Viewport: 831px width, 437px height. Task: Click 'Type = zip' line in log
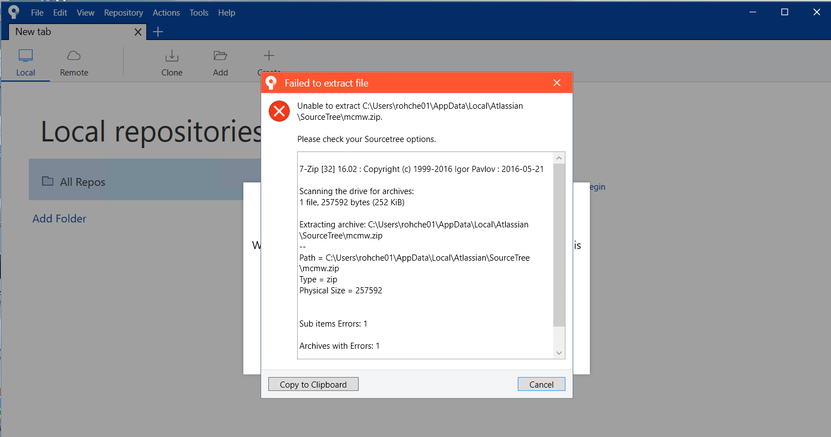point(318,280)
